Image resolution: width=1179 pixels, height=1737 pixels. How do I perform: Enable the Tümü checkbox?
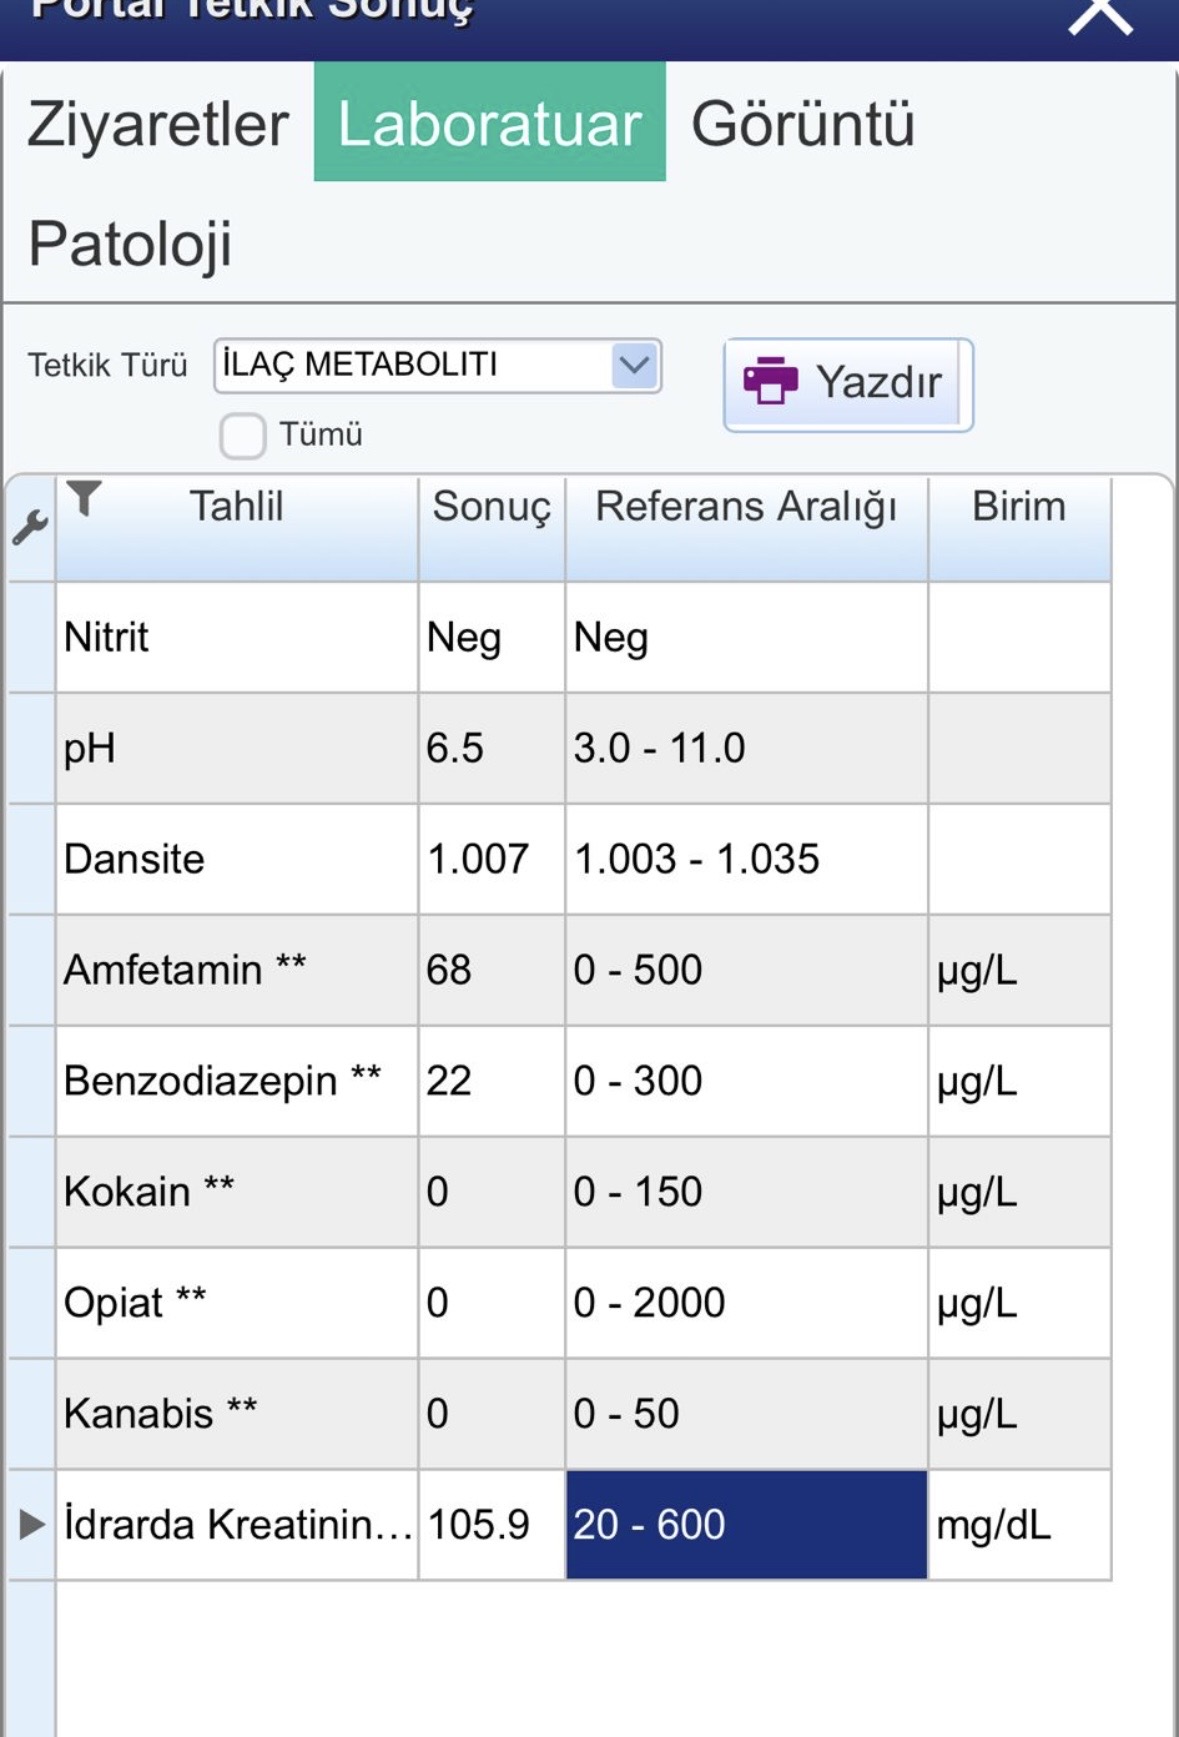click(x=243, y=435)
